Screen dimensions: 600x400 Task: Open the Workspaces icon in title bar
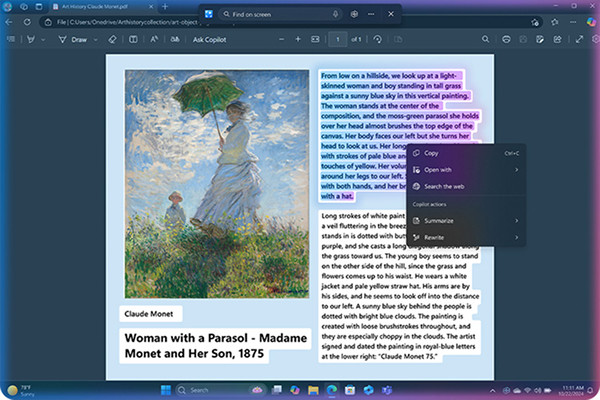coord(24,7)
